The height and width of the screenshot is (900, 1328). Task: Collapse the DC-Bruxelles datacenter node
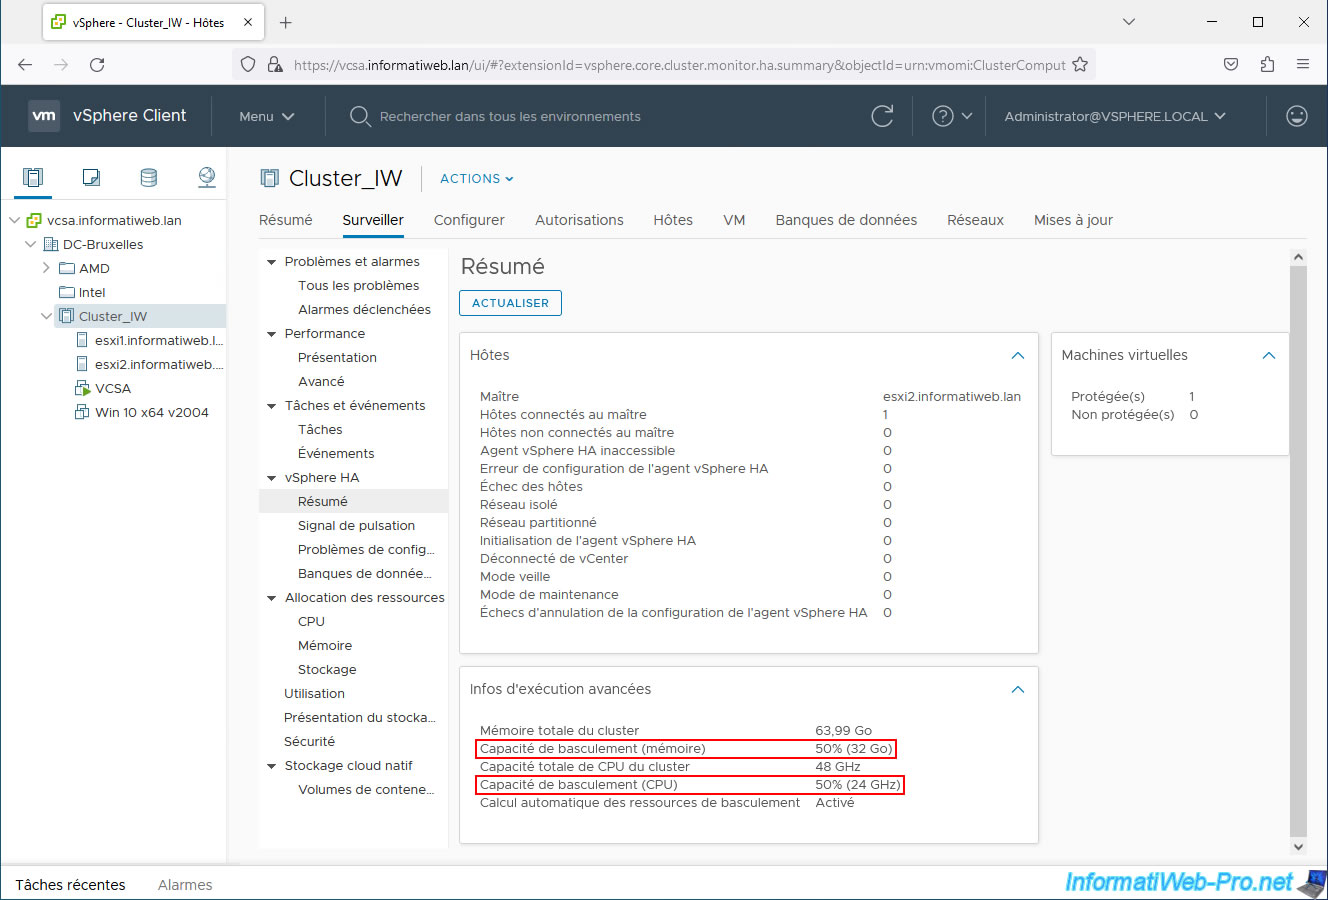coord(30,244)
